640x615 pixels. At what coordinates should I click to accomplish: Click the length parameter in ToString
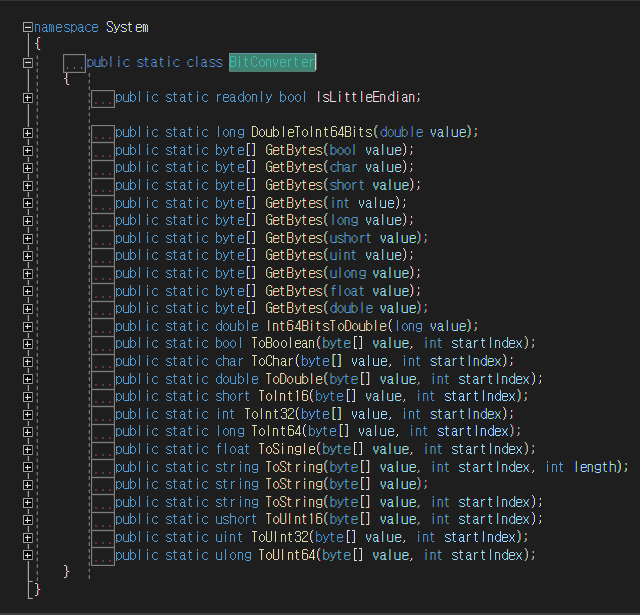(596, 467)
